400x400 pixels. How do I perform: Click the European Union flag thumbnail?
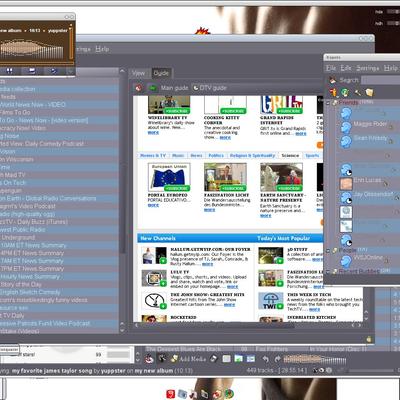pyautogui.click(x=169, y=177)
